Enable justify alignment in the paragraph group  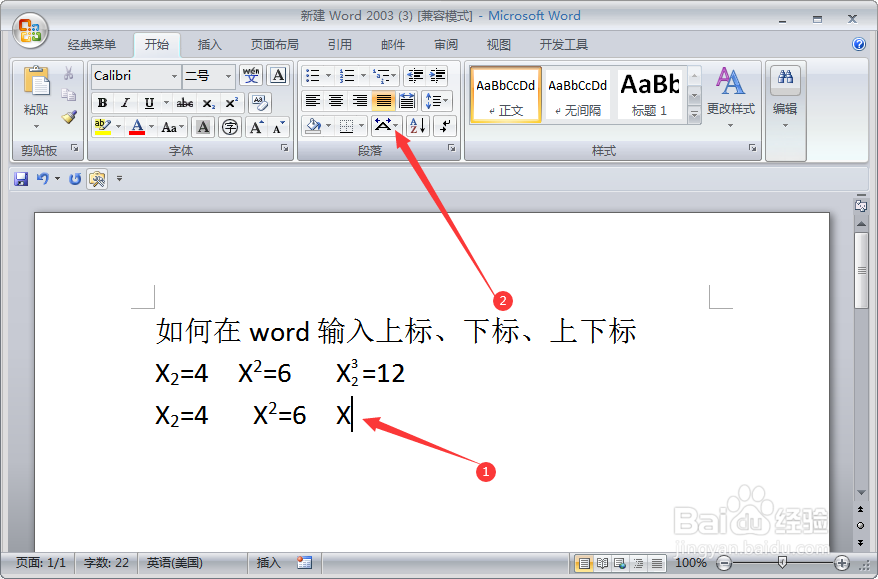click(x=383, y=100)
